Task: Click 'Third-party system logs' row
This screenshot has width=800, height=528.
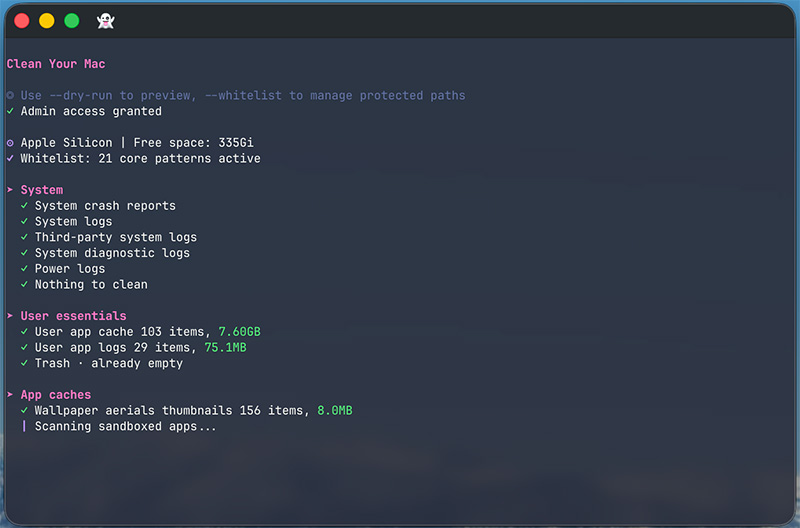Action: tap(116, 237)
